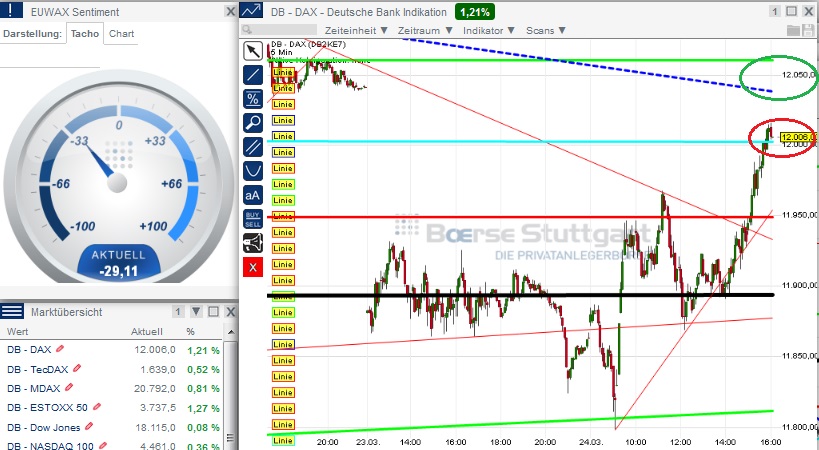Select the parabola curve tool
The height and width of the screenshot is (450, 819).
tap(253, 171)
